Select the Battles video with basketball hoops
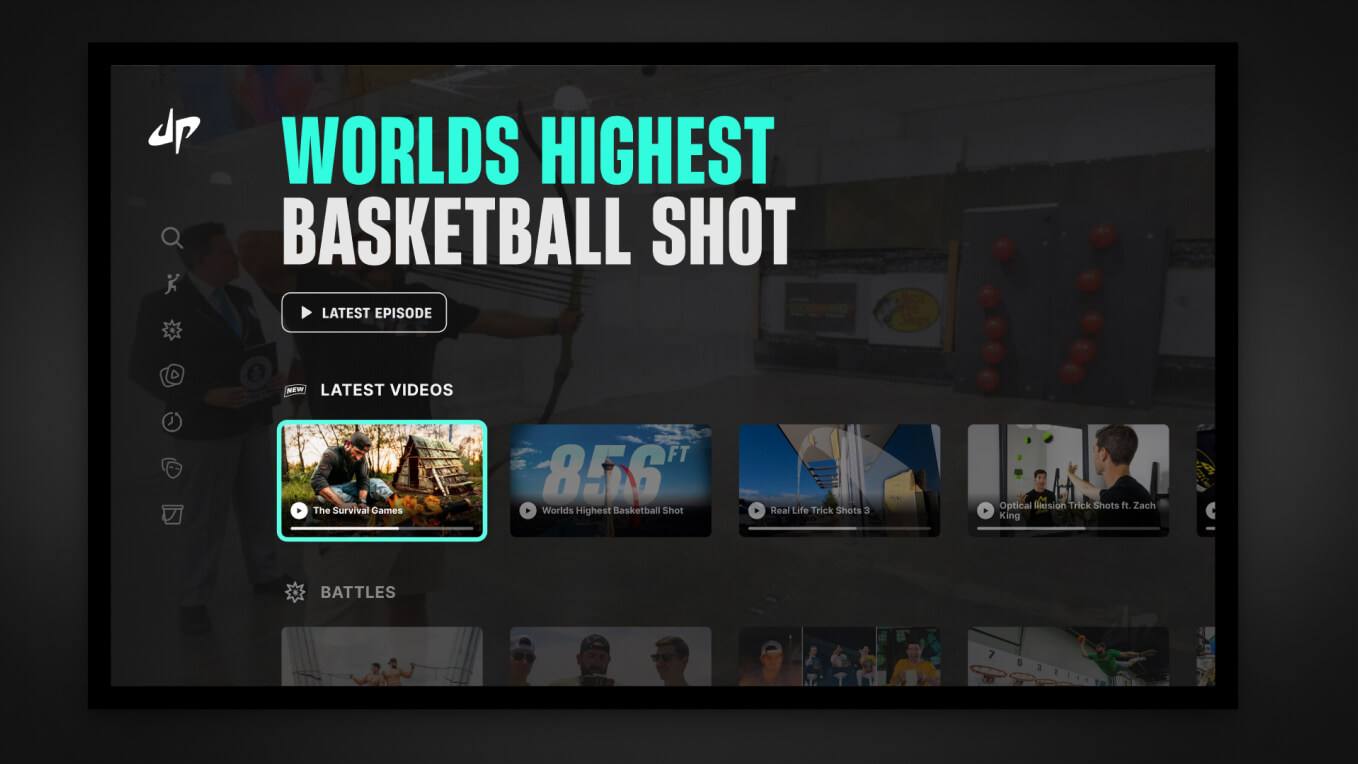 1068,656
